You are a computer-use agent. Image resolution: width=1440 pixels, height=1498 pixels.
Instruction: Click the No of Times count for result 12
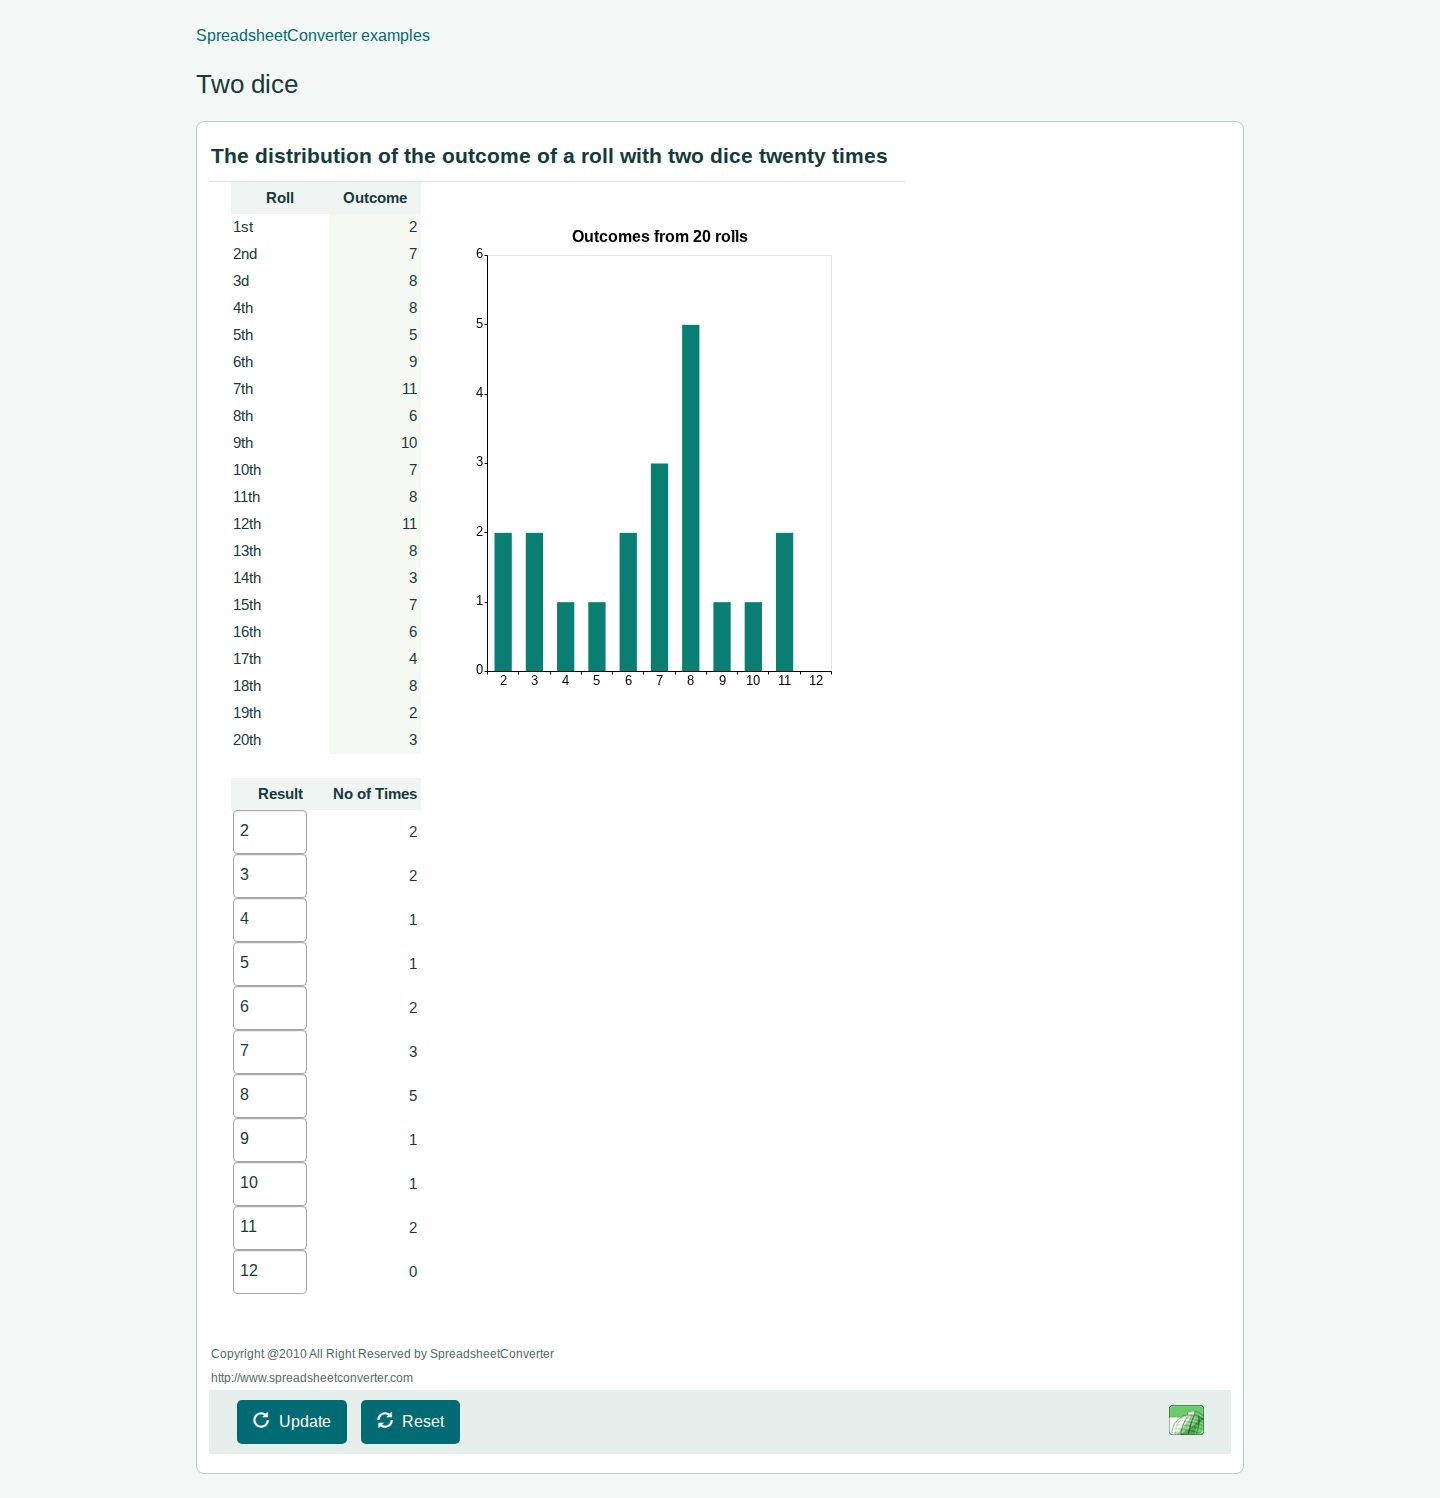click(413, 1272)
